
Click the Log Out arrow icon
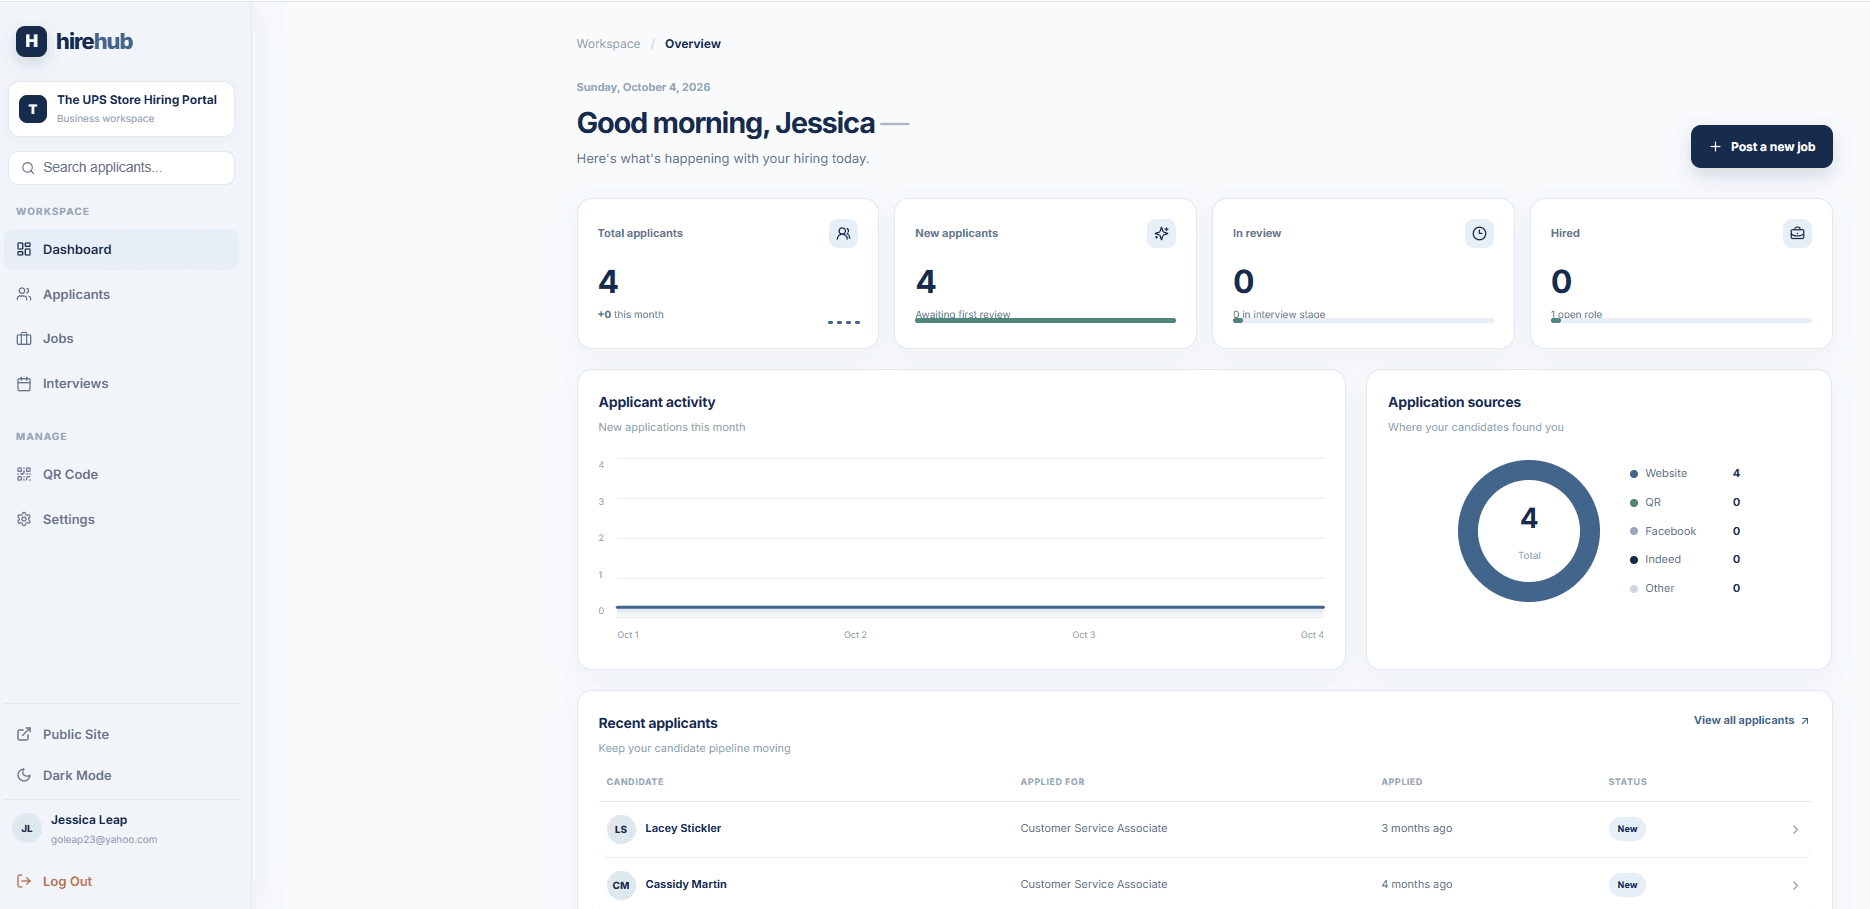[x=24, y=881]
